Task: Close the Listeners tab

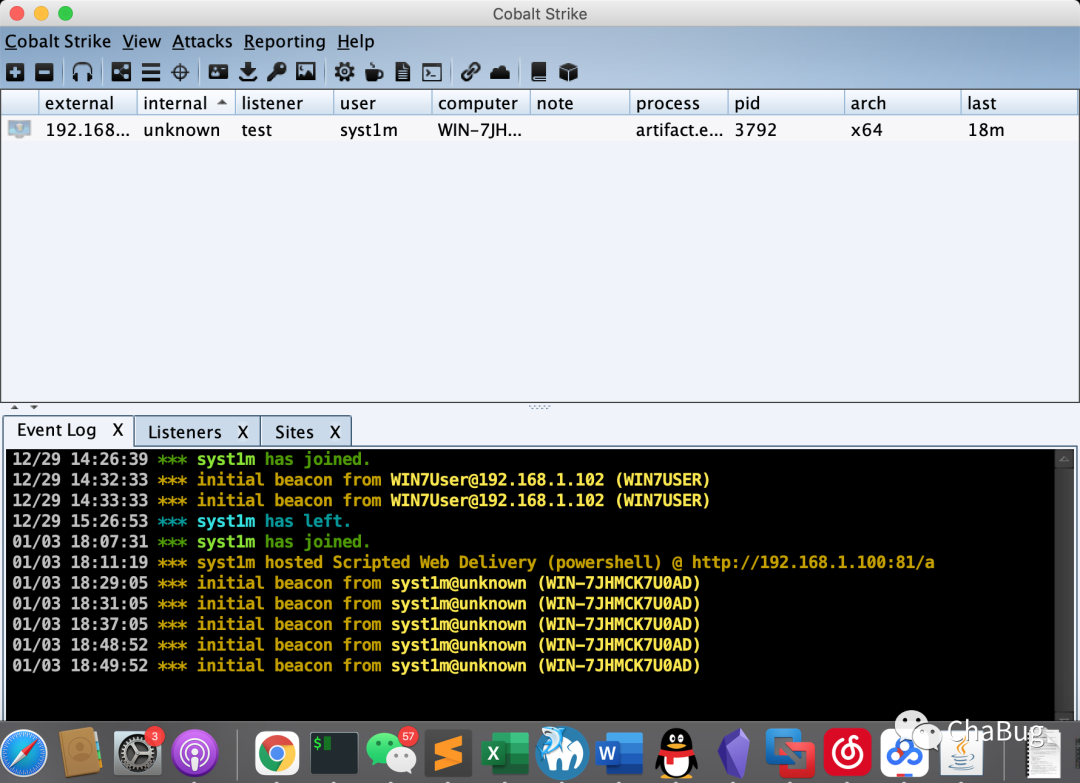Action: tap(243, 432)
